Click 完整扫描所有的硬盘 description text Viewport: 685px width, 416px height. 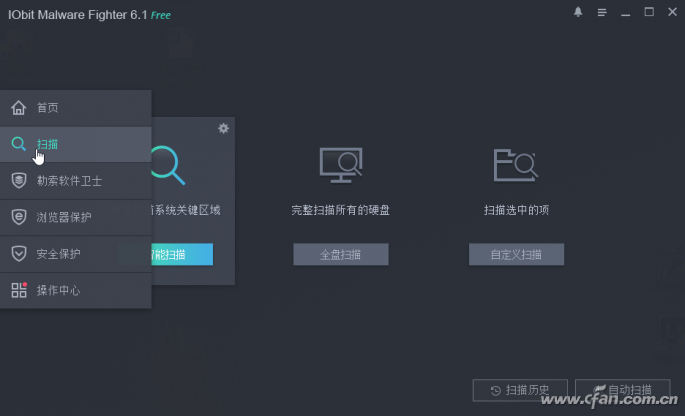[x=341, y=210]
